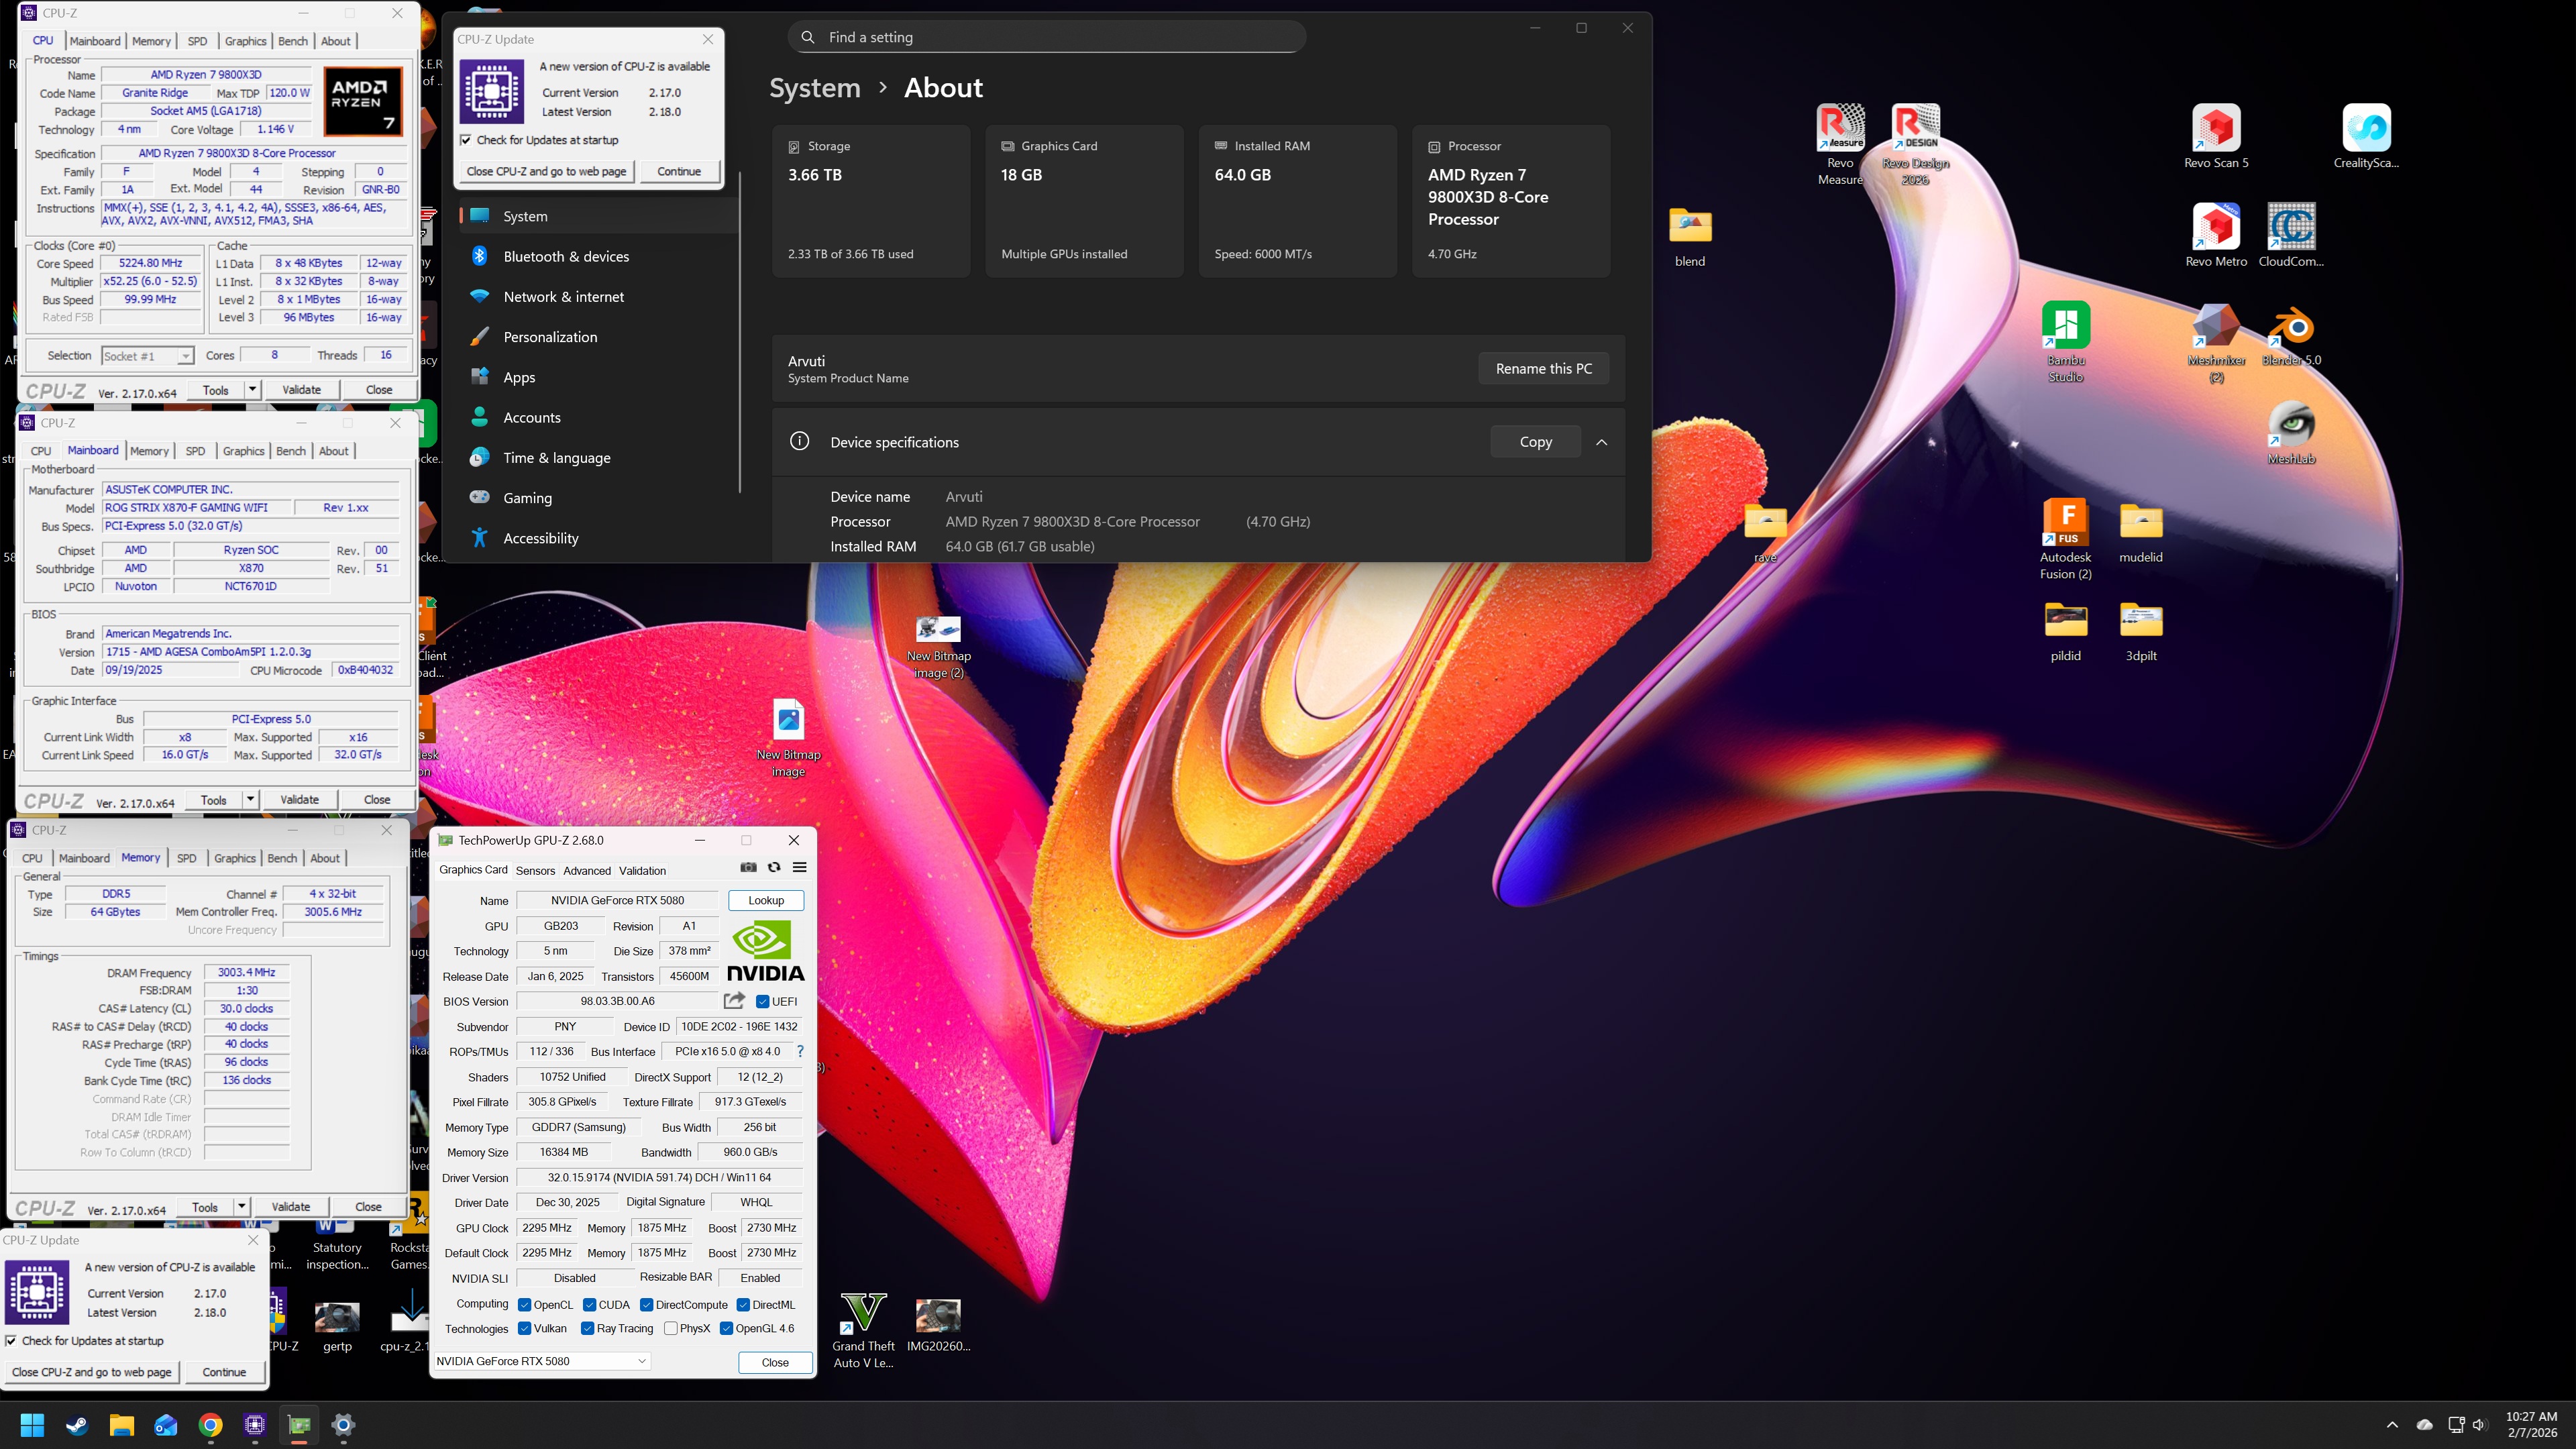Image resolution: width=2576 pixels, height=1449 pixels.
Task: Click the Bus Interface question mark
Action: point(800,1051)
